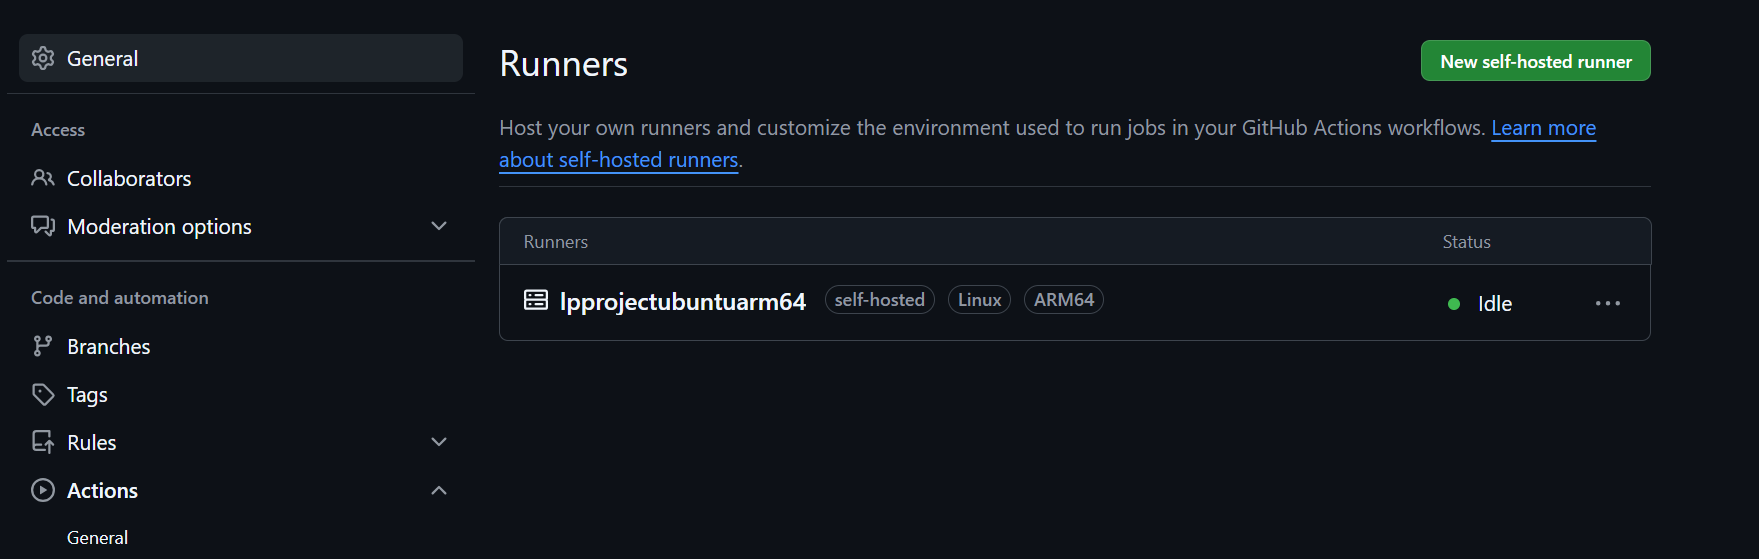Click the Collaborators people icon
Screen dimensions: 1759x559
coord(43,178)
